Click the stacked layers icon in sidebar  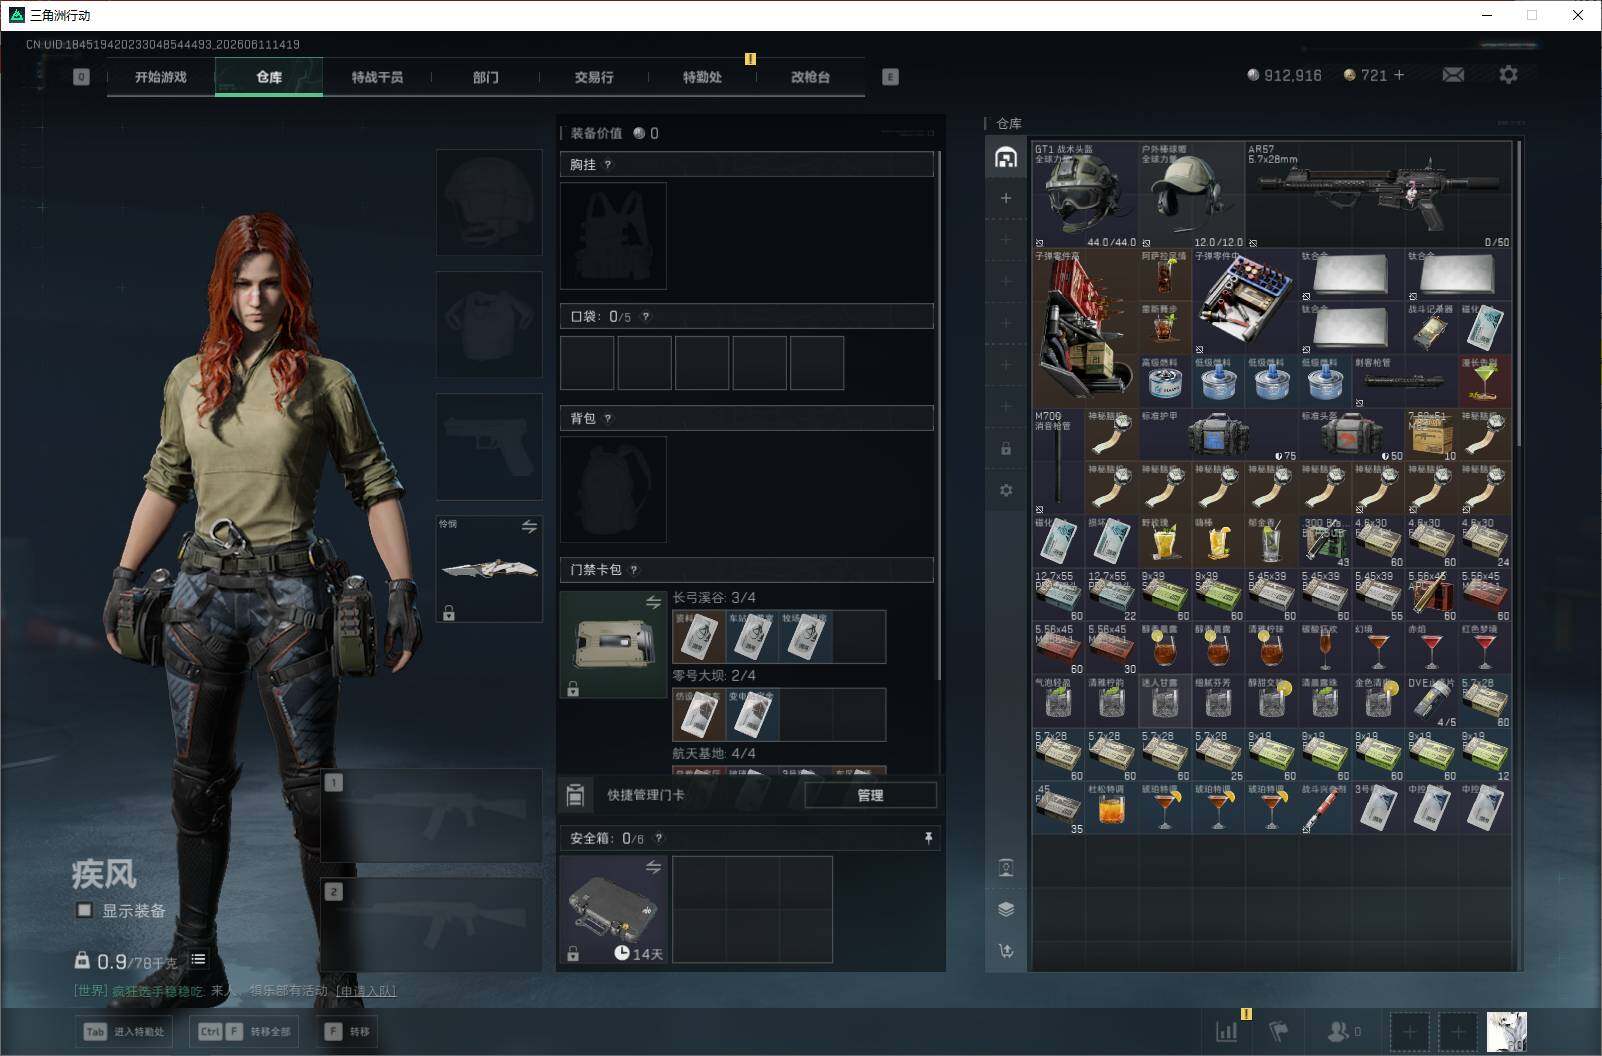[1006, 909]
